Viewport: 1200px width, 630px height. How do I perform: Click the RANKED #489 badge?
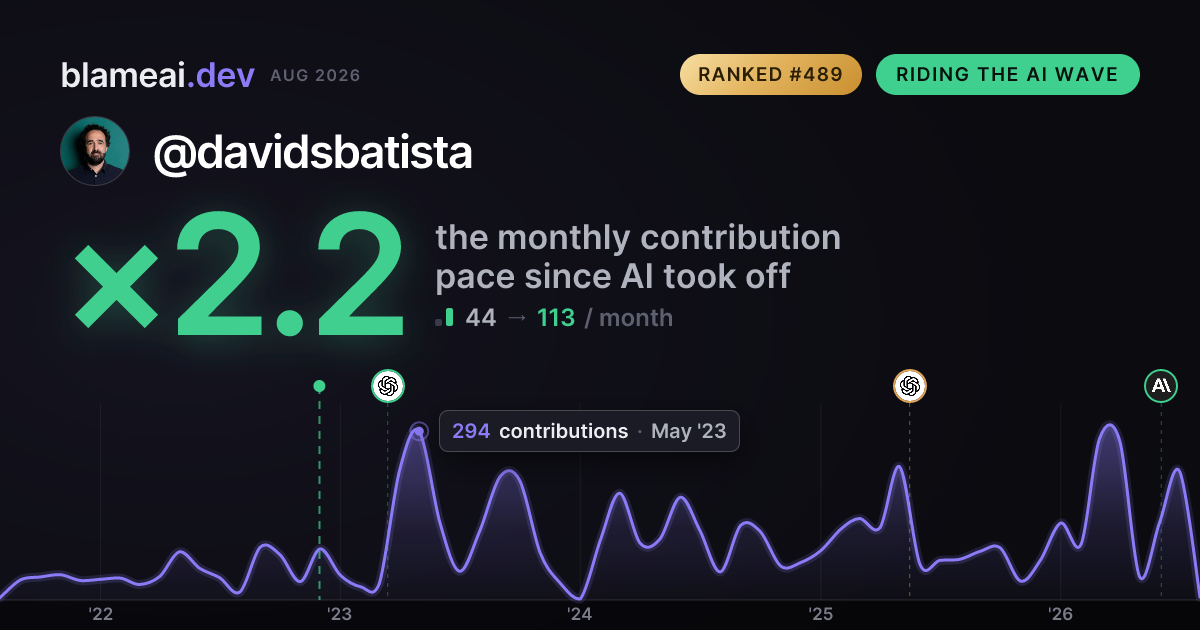point(771,75)
